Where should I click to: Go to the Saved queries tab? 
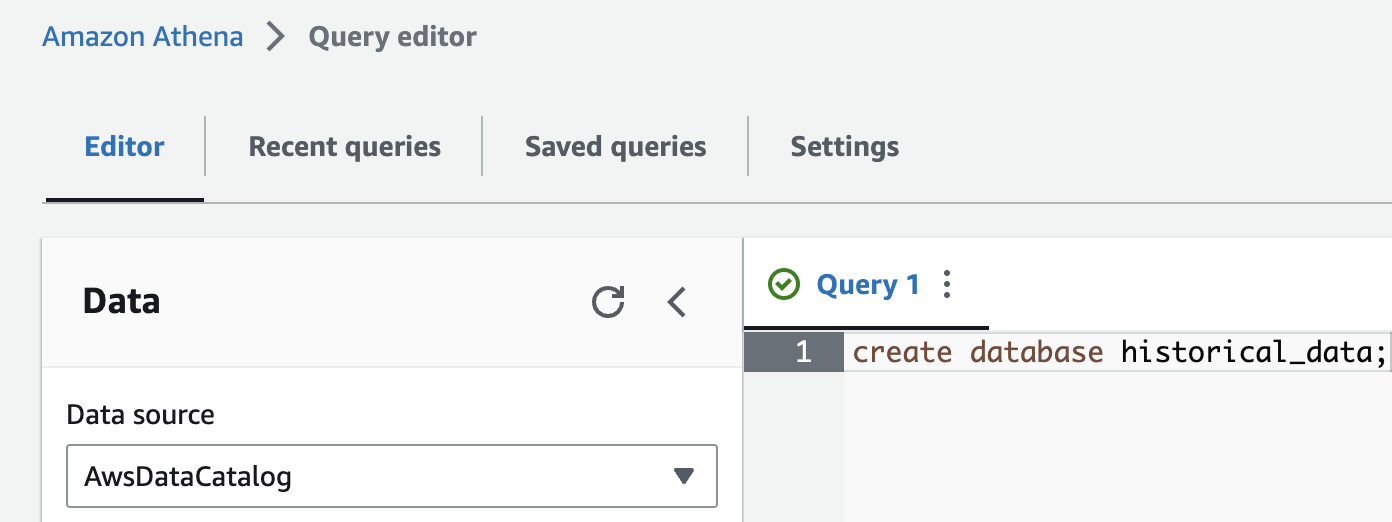coord(615,147)
